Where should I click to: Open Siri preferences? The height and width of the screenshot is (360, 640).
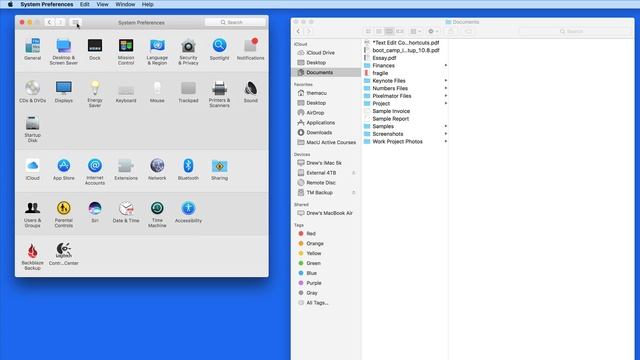95,211
